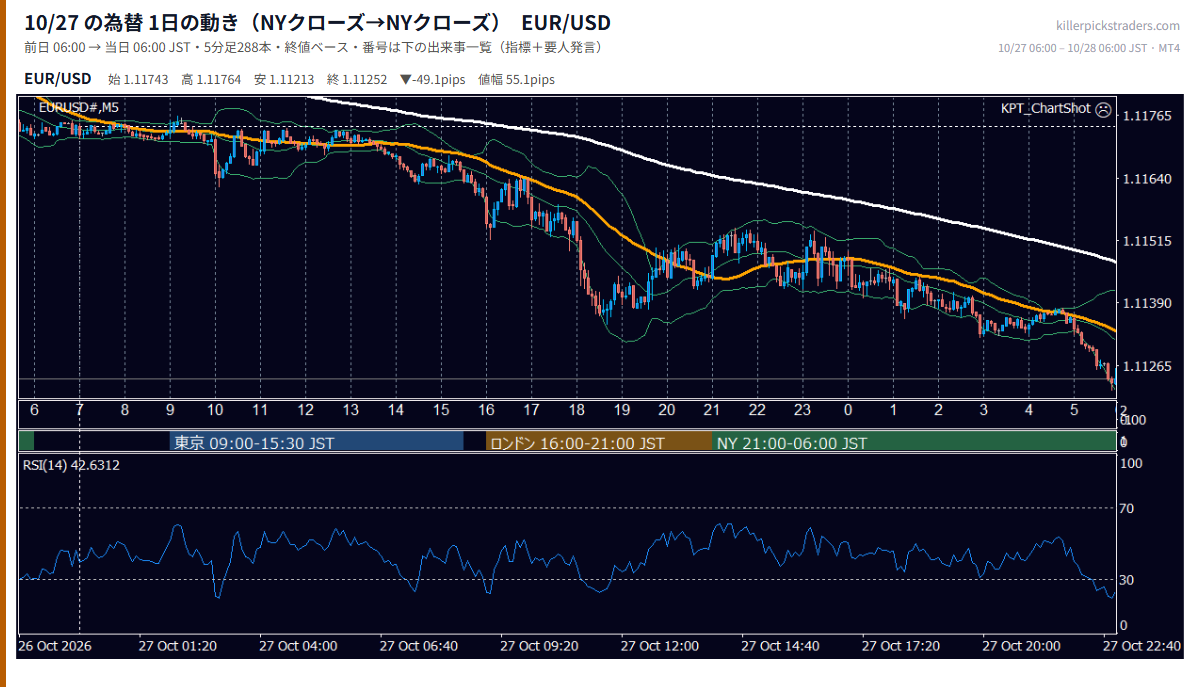Click the 27 Oct 14:40 time label
This screenshot has height=687, width=1200.
pos(781,646)
